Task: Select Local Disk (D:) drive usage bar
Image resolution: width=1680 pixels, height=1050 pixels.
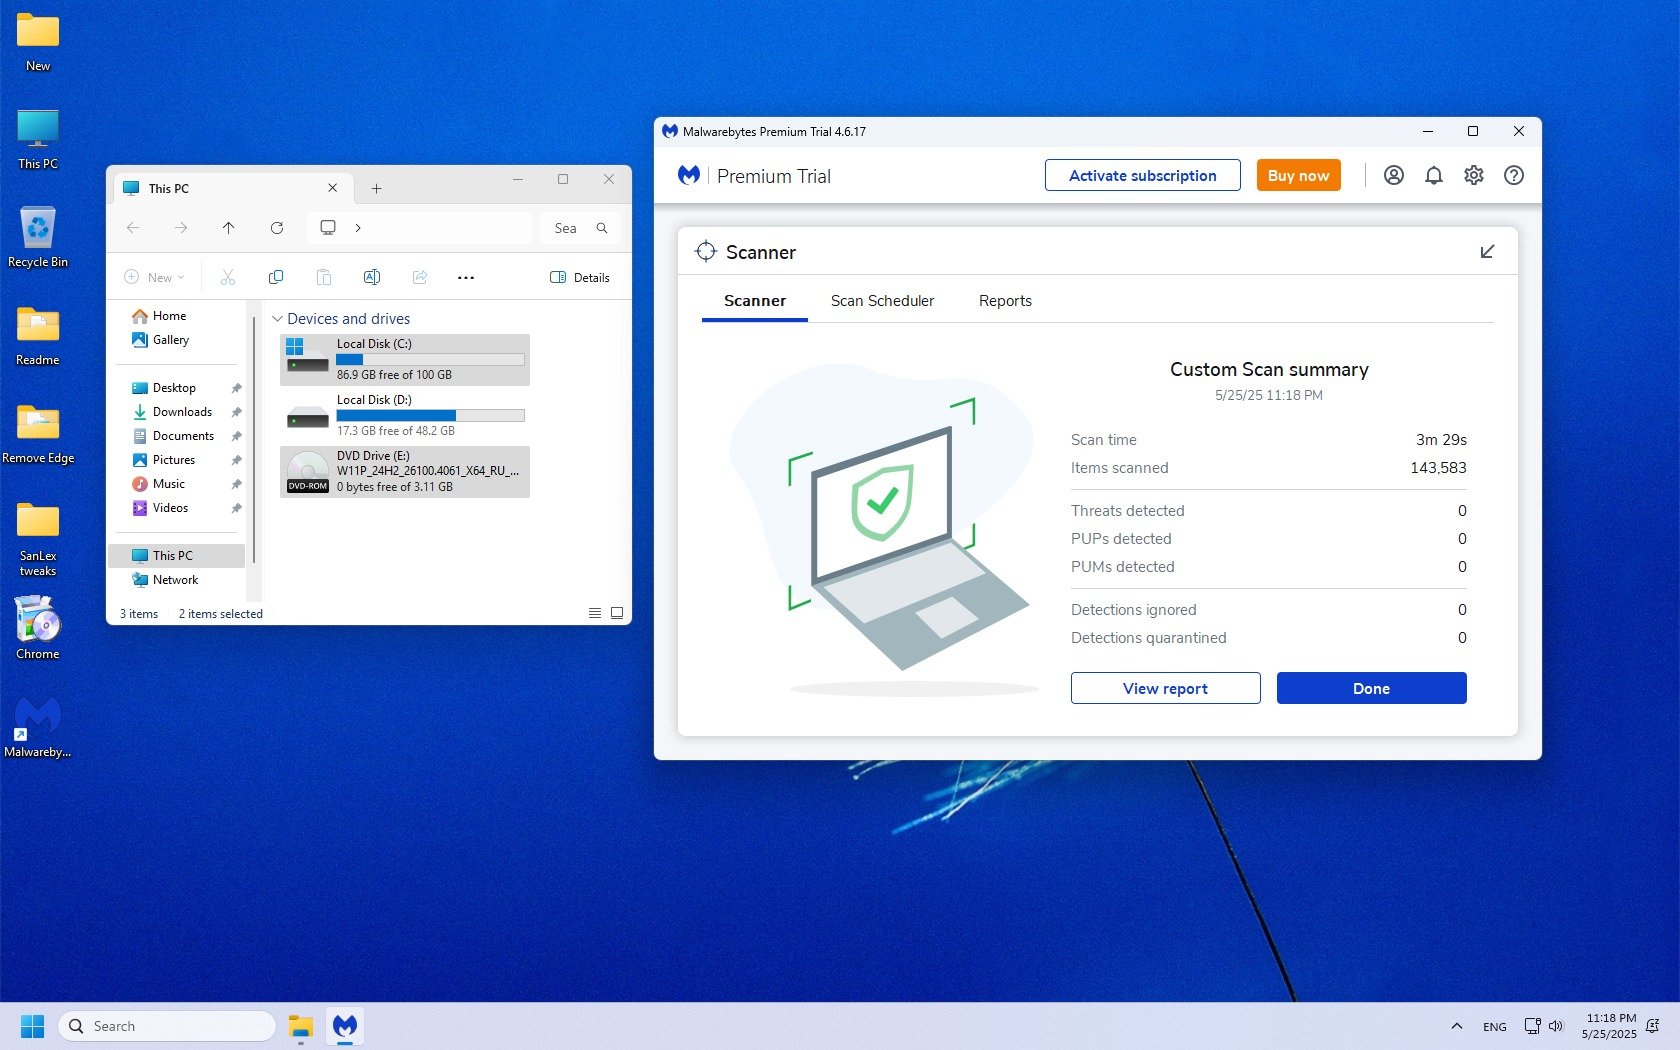Action: tap(430, 415)
